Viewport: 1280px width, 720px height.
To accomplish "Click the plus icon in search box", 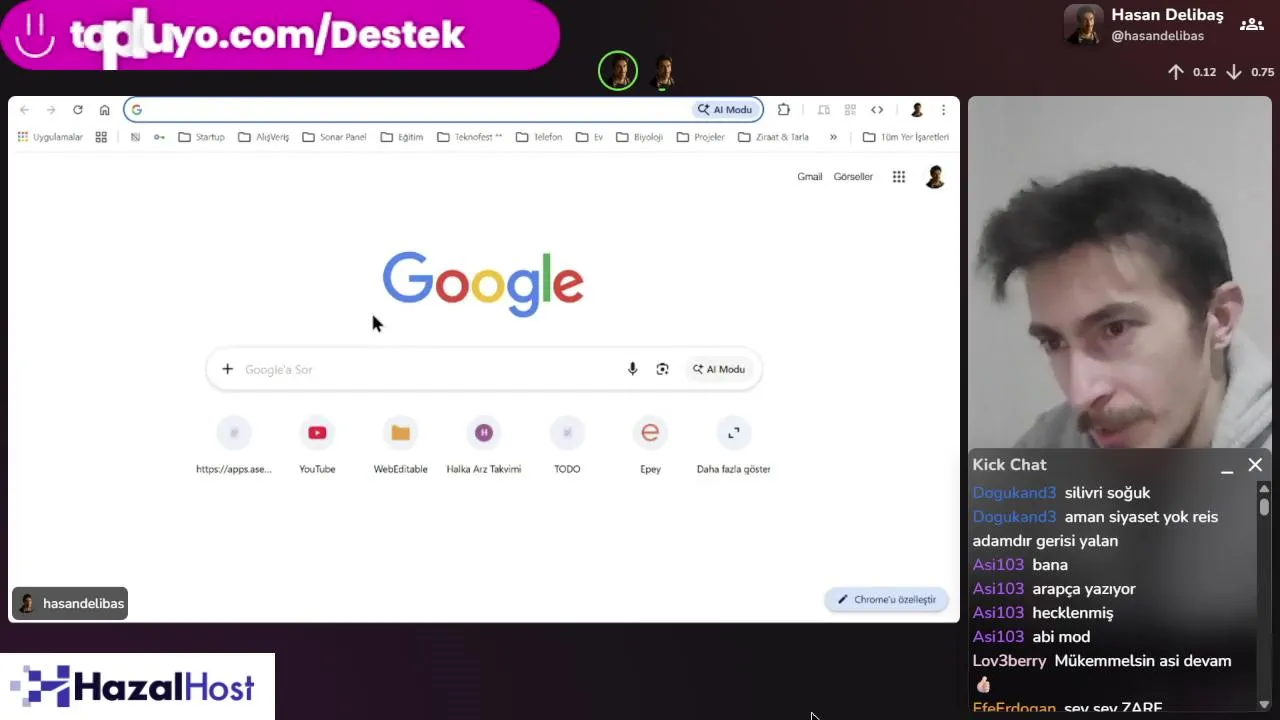I will (x=227, y=369).
